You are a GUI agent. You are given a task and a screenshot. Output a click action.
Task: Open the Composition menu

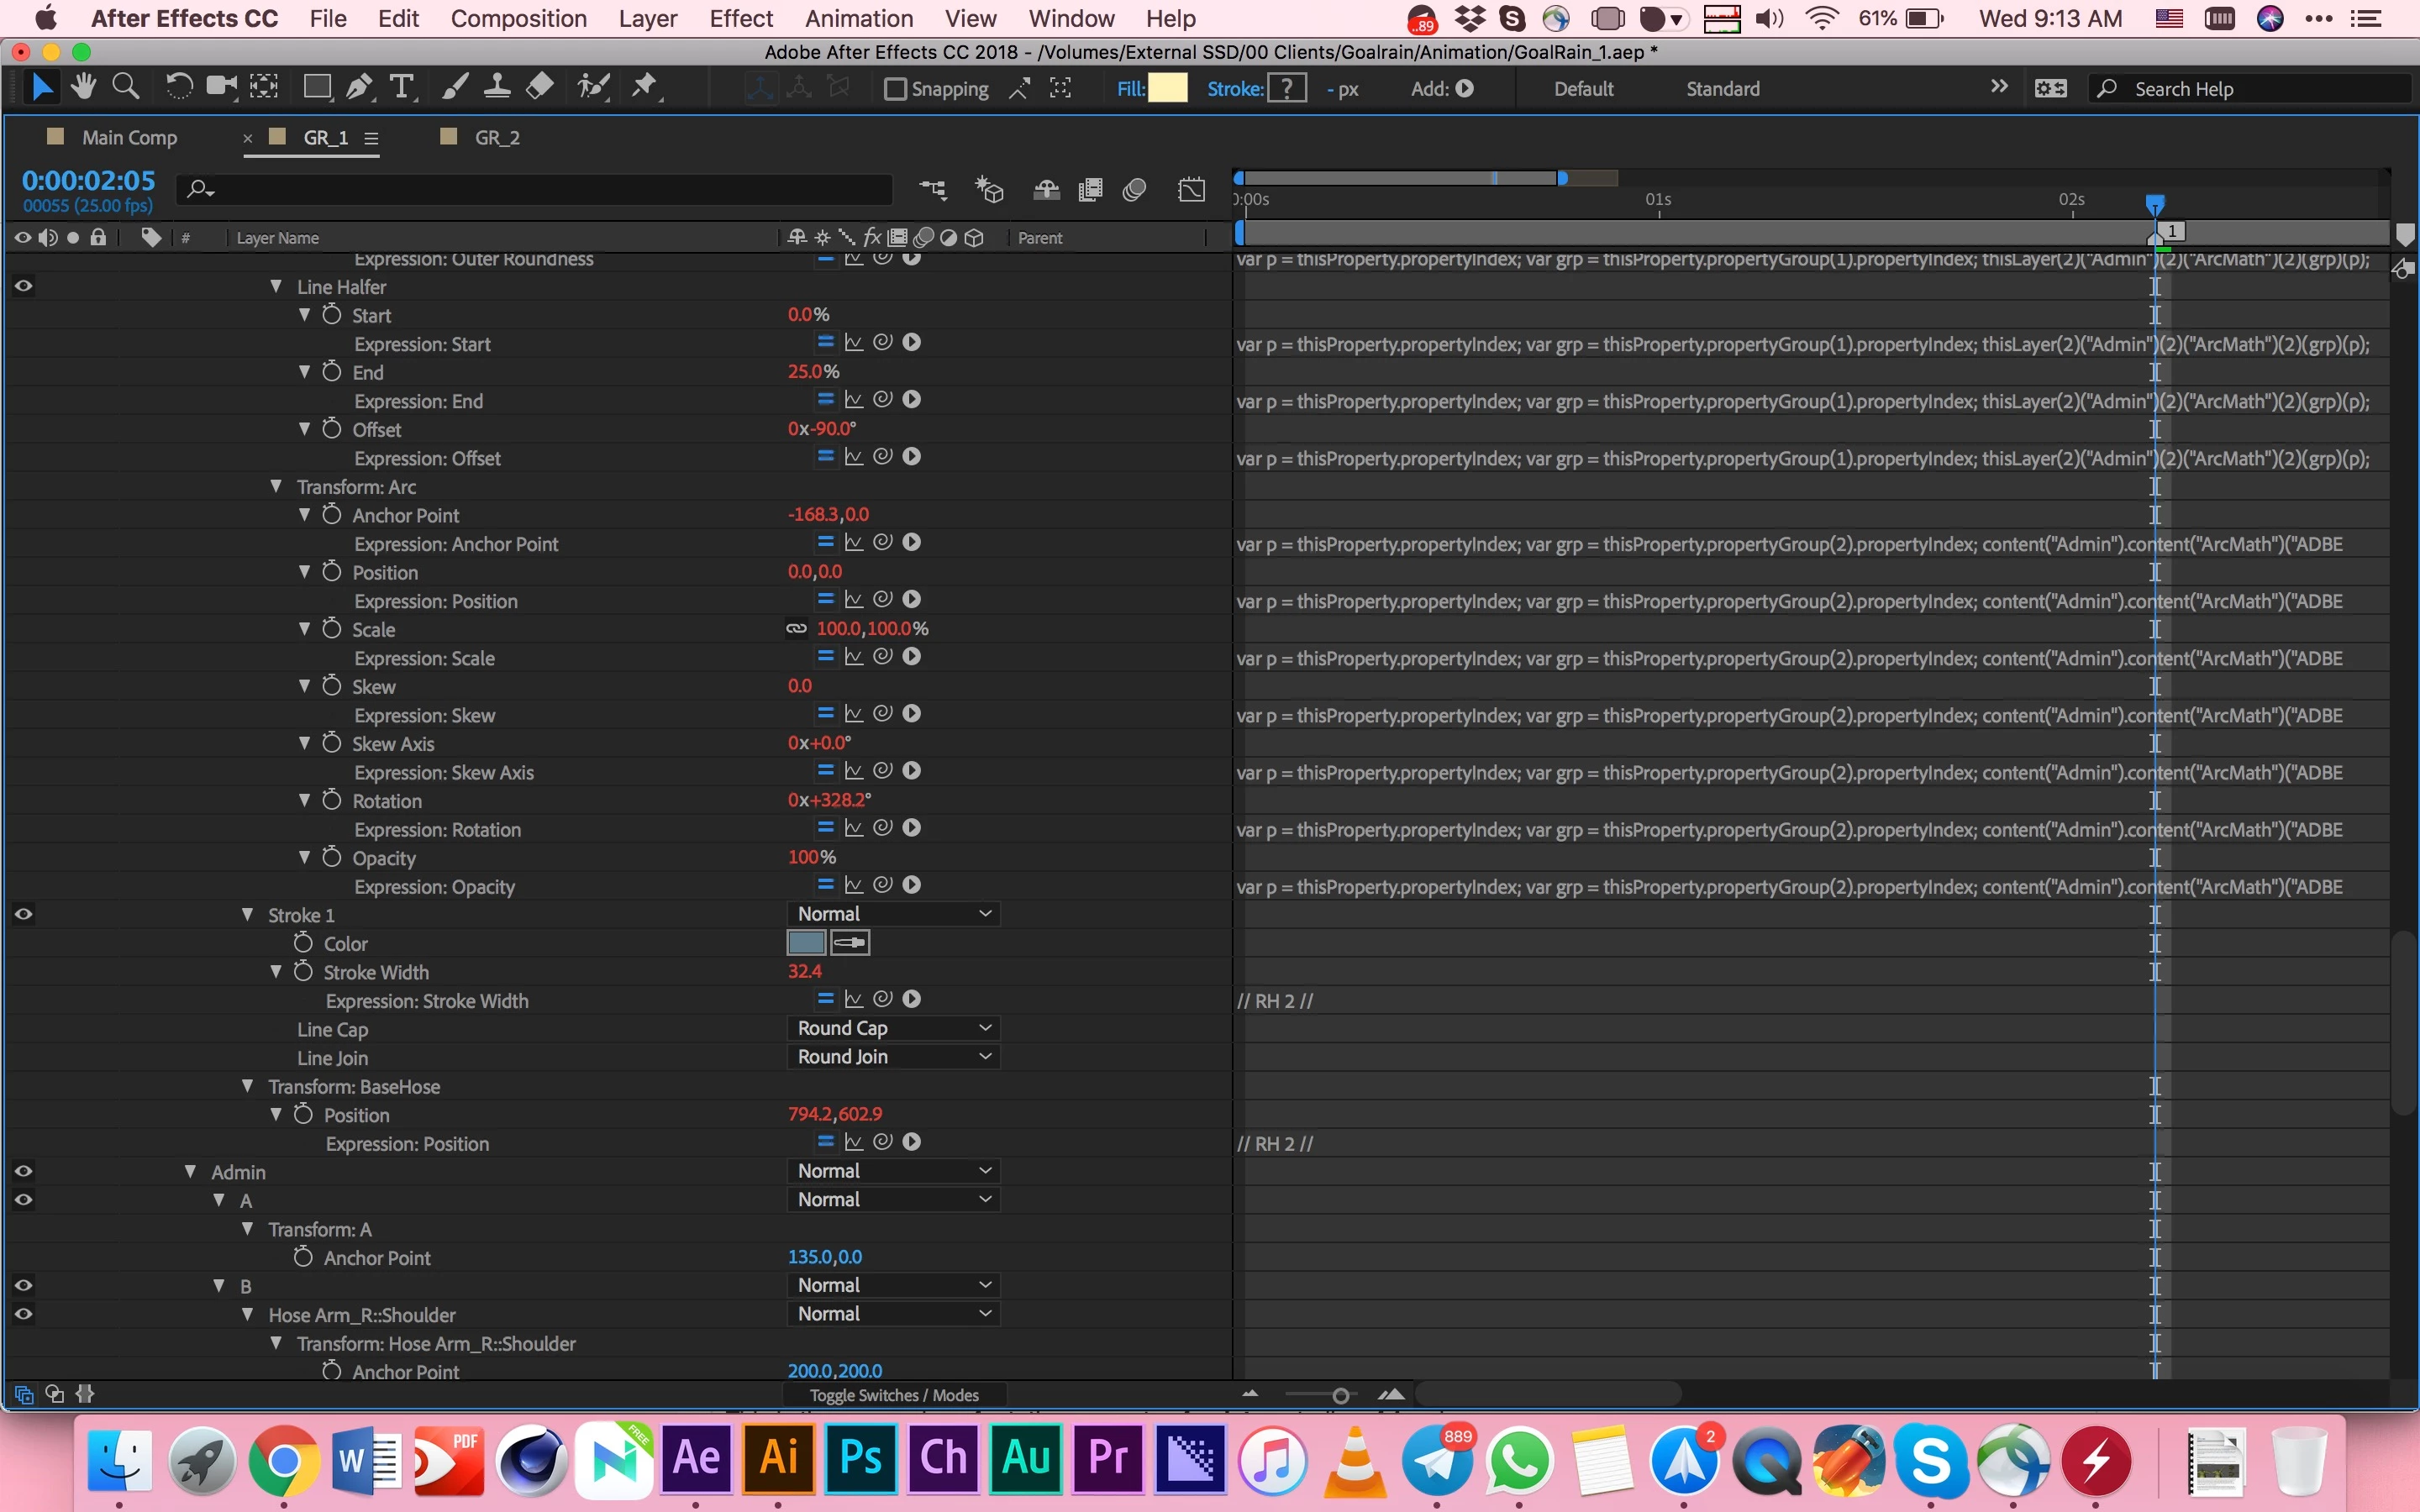[x=518, y=19]
